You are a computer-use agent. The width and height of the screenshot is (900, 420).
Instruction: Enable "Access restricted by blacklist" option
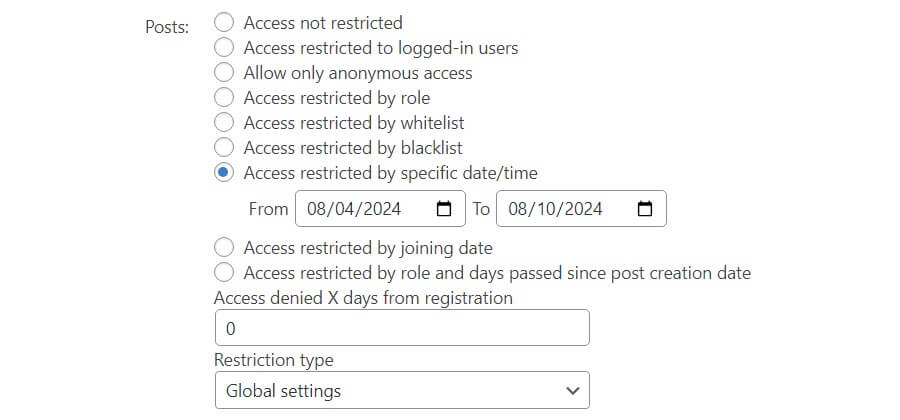(x=225, y=147)
